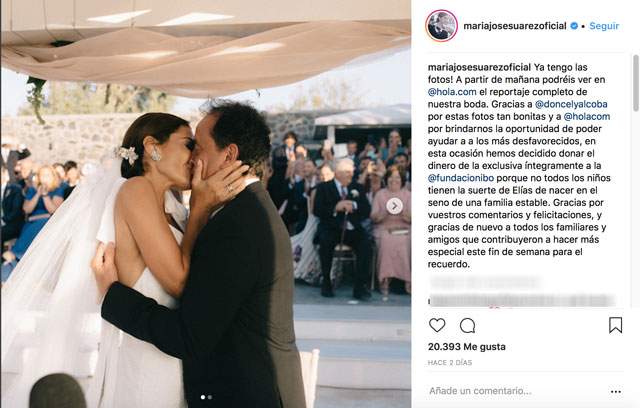Click the mariajosesuarezoficial header username
640x408 pixels.
coord(515,26)
